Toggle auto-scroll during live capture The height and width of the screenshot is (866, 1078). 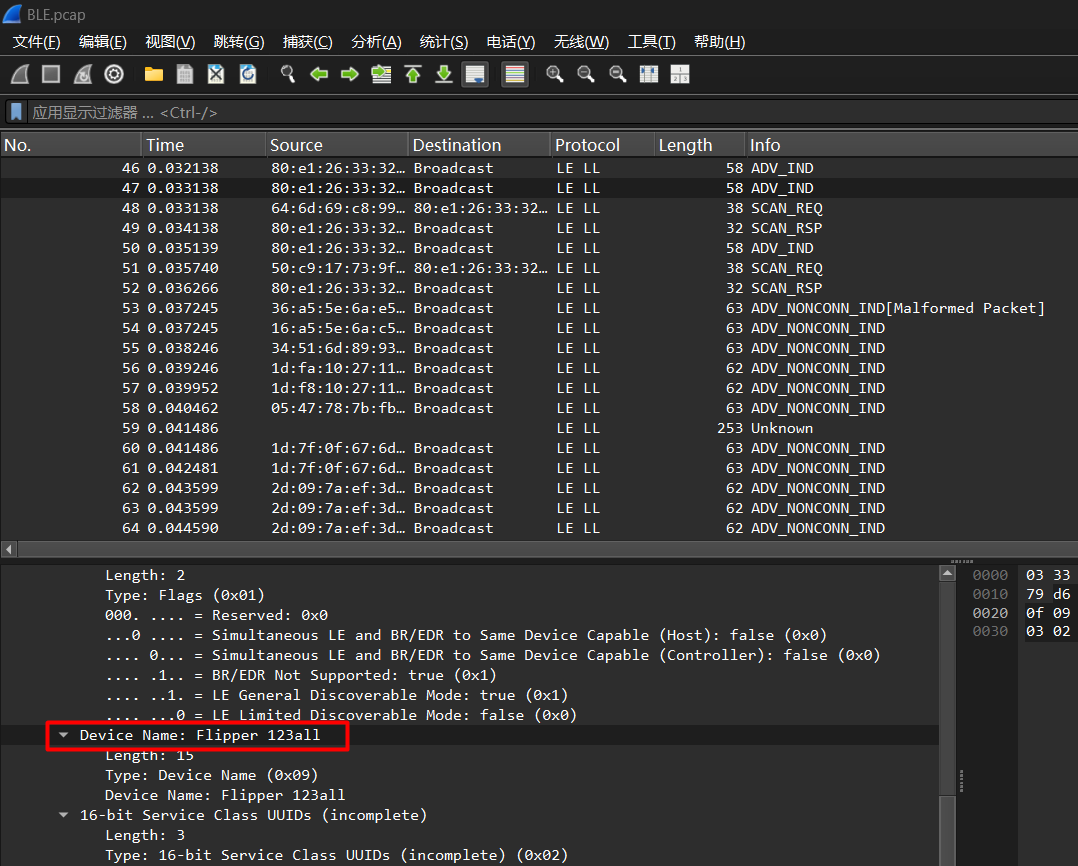(475, 74)
